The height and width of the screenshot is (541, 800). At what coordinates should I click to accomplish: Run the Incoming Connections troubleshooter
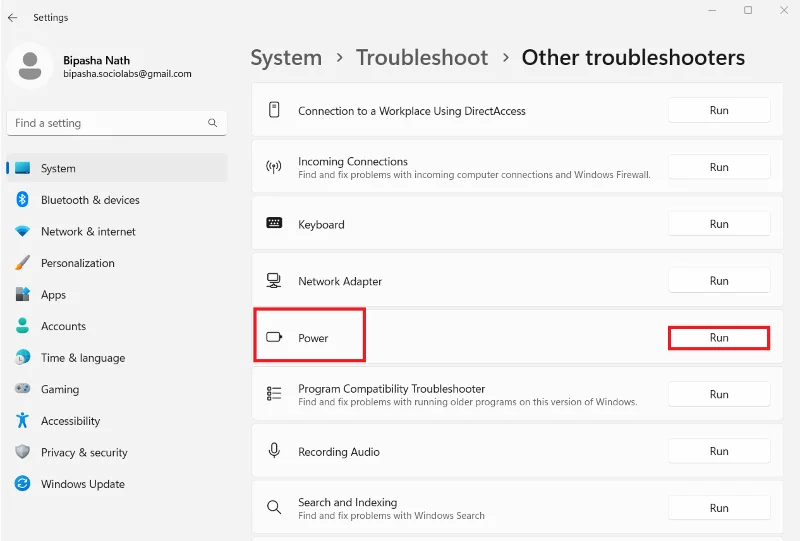[x=719, y=167]
